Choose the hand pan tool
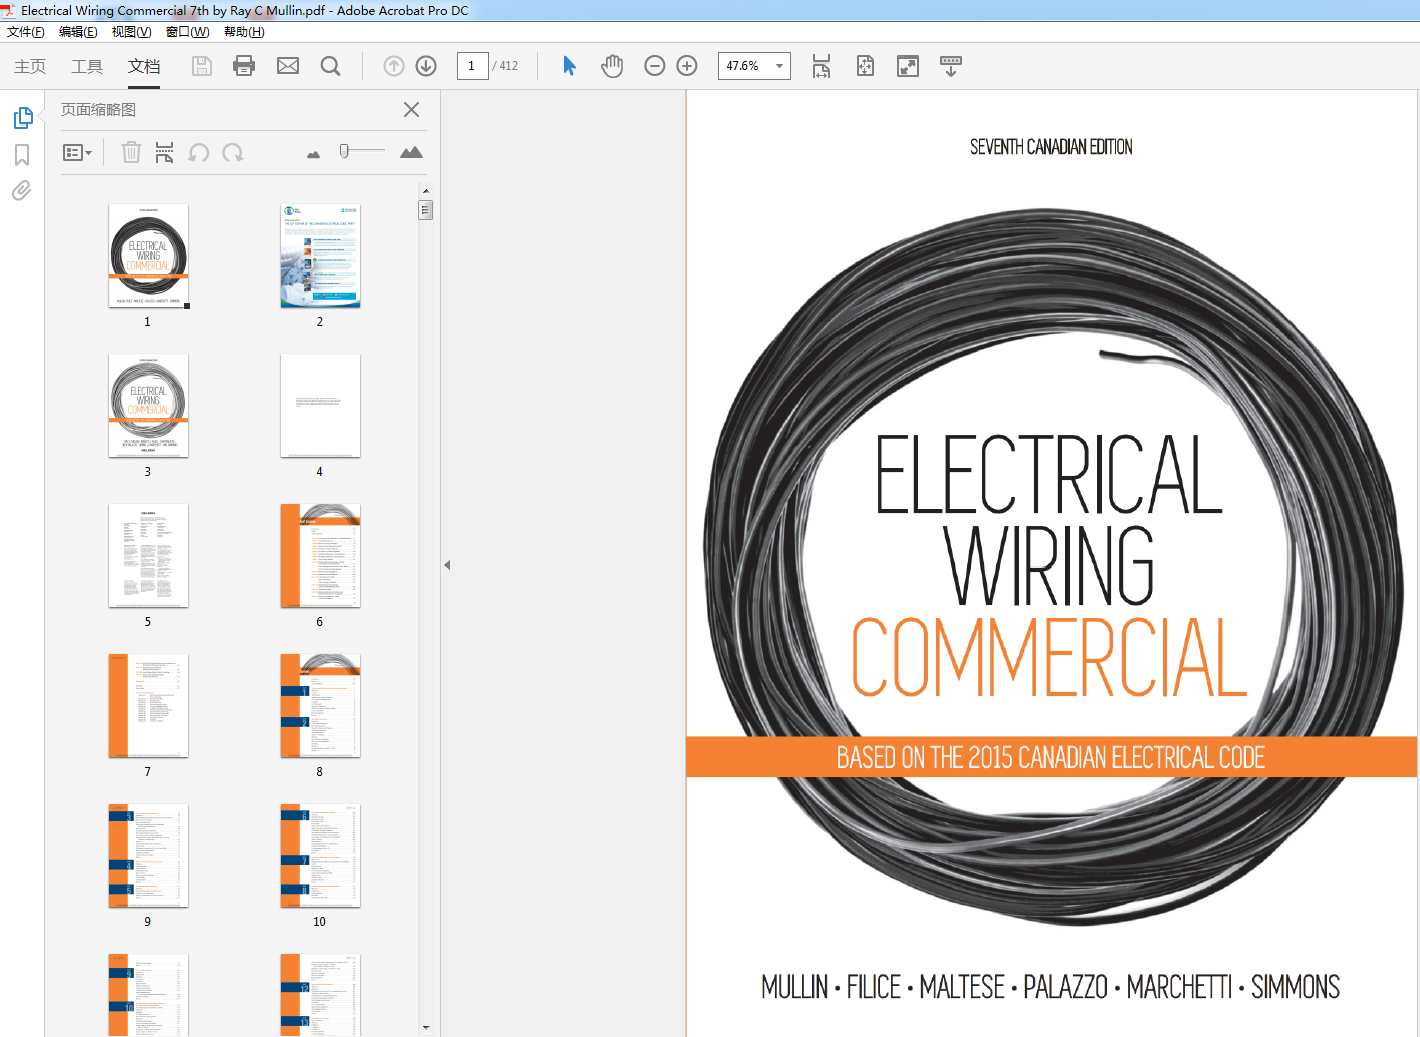Image resolution: width=1420 pixels, height=1037 pixels. [612, 66]
